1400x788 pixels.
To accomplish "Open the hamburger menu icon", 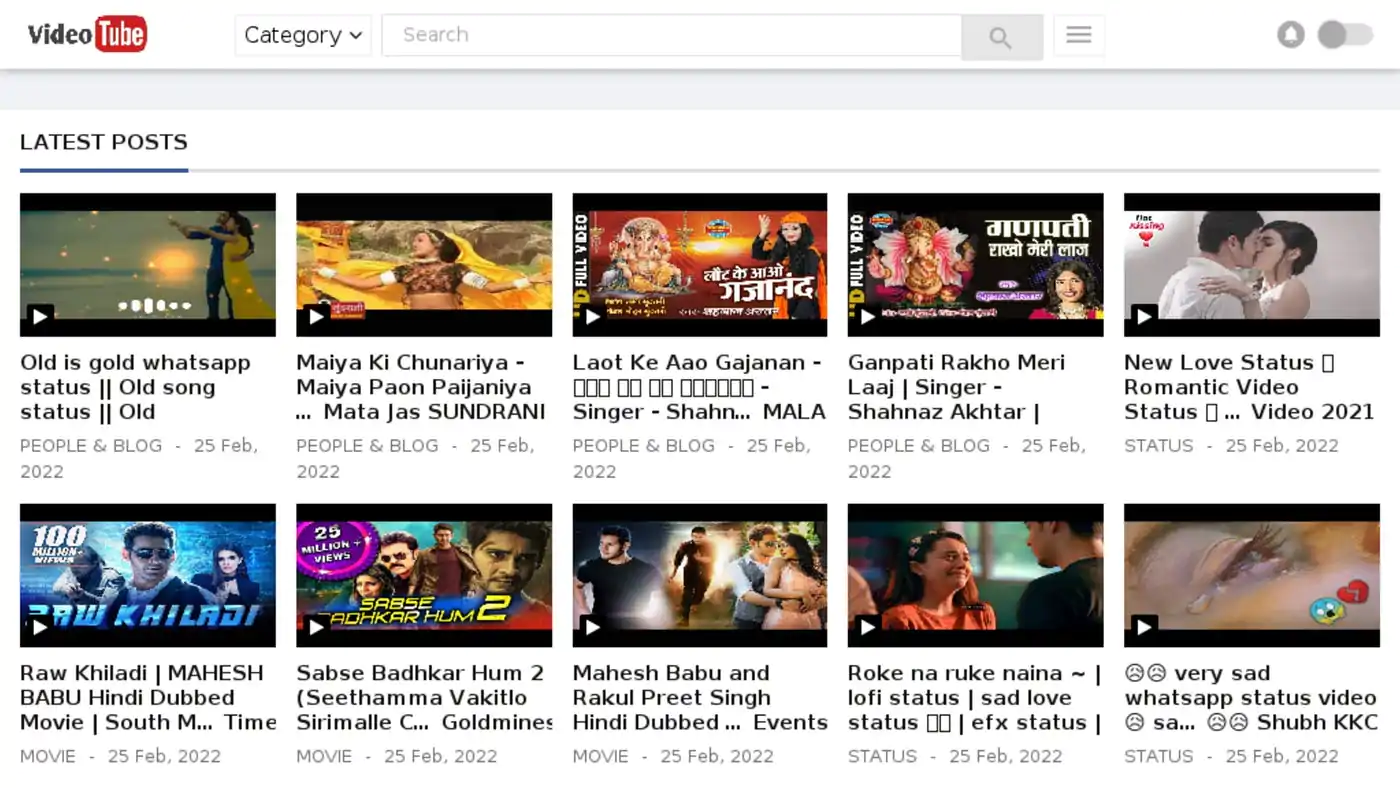I will click(1079, 35).
